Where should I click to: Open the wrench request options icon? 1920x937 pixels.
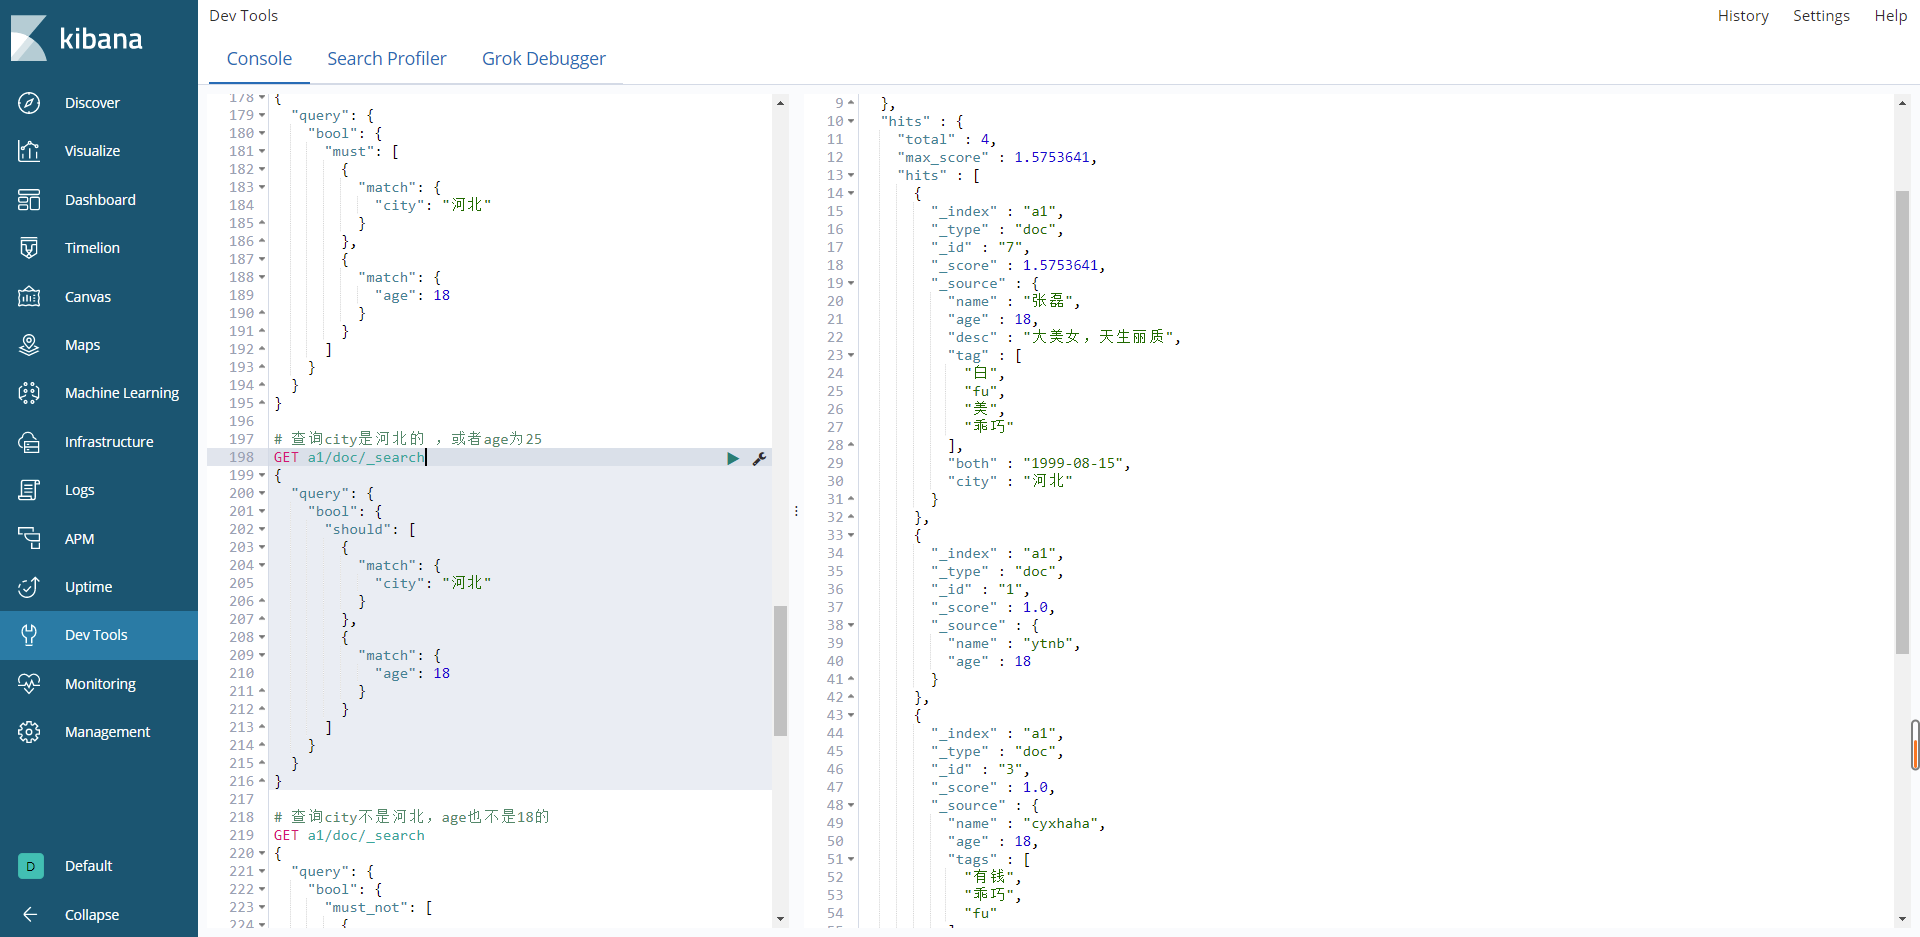[x=761, y=458]
